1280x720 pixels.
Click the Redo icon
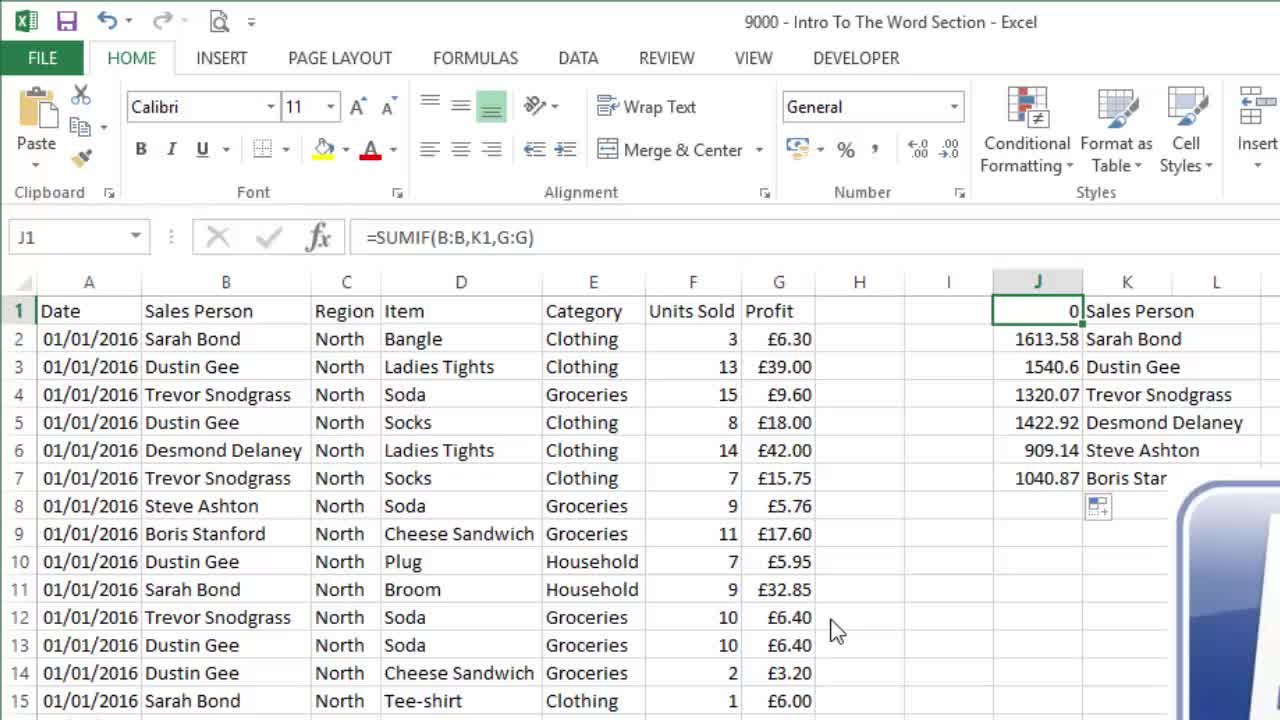[x=162, y=21]
